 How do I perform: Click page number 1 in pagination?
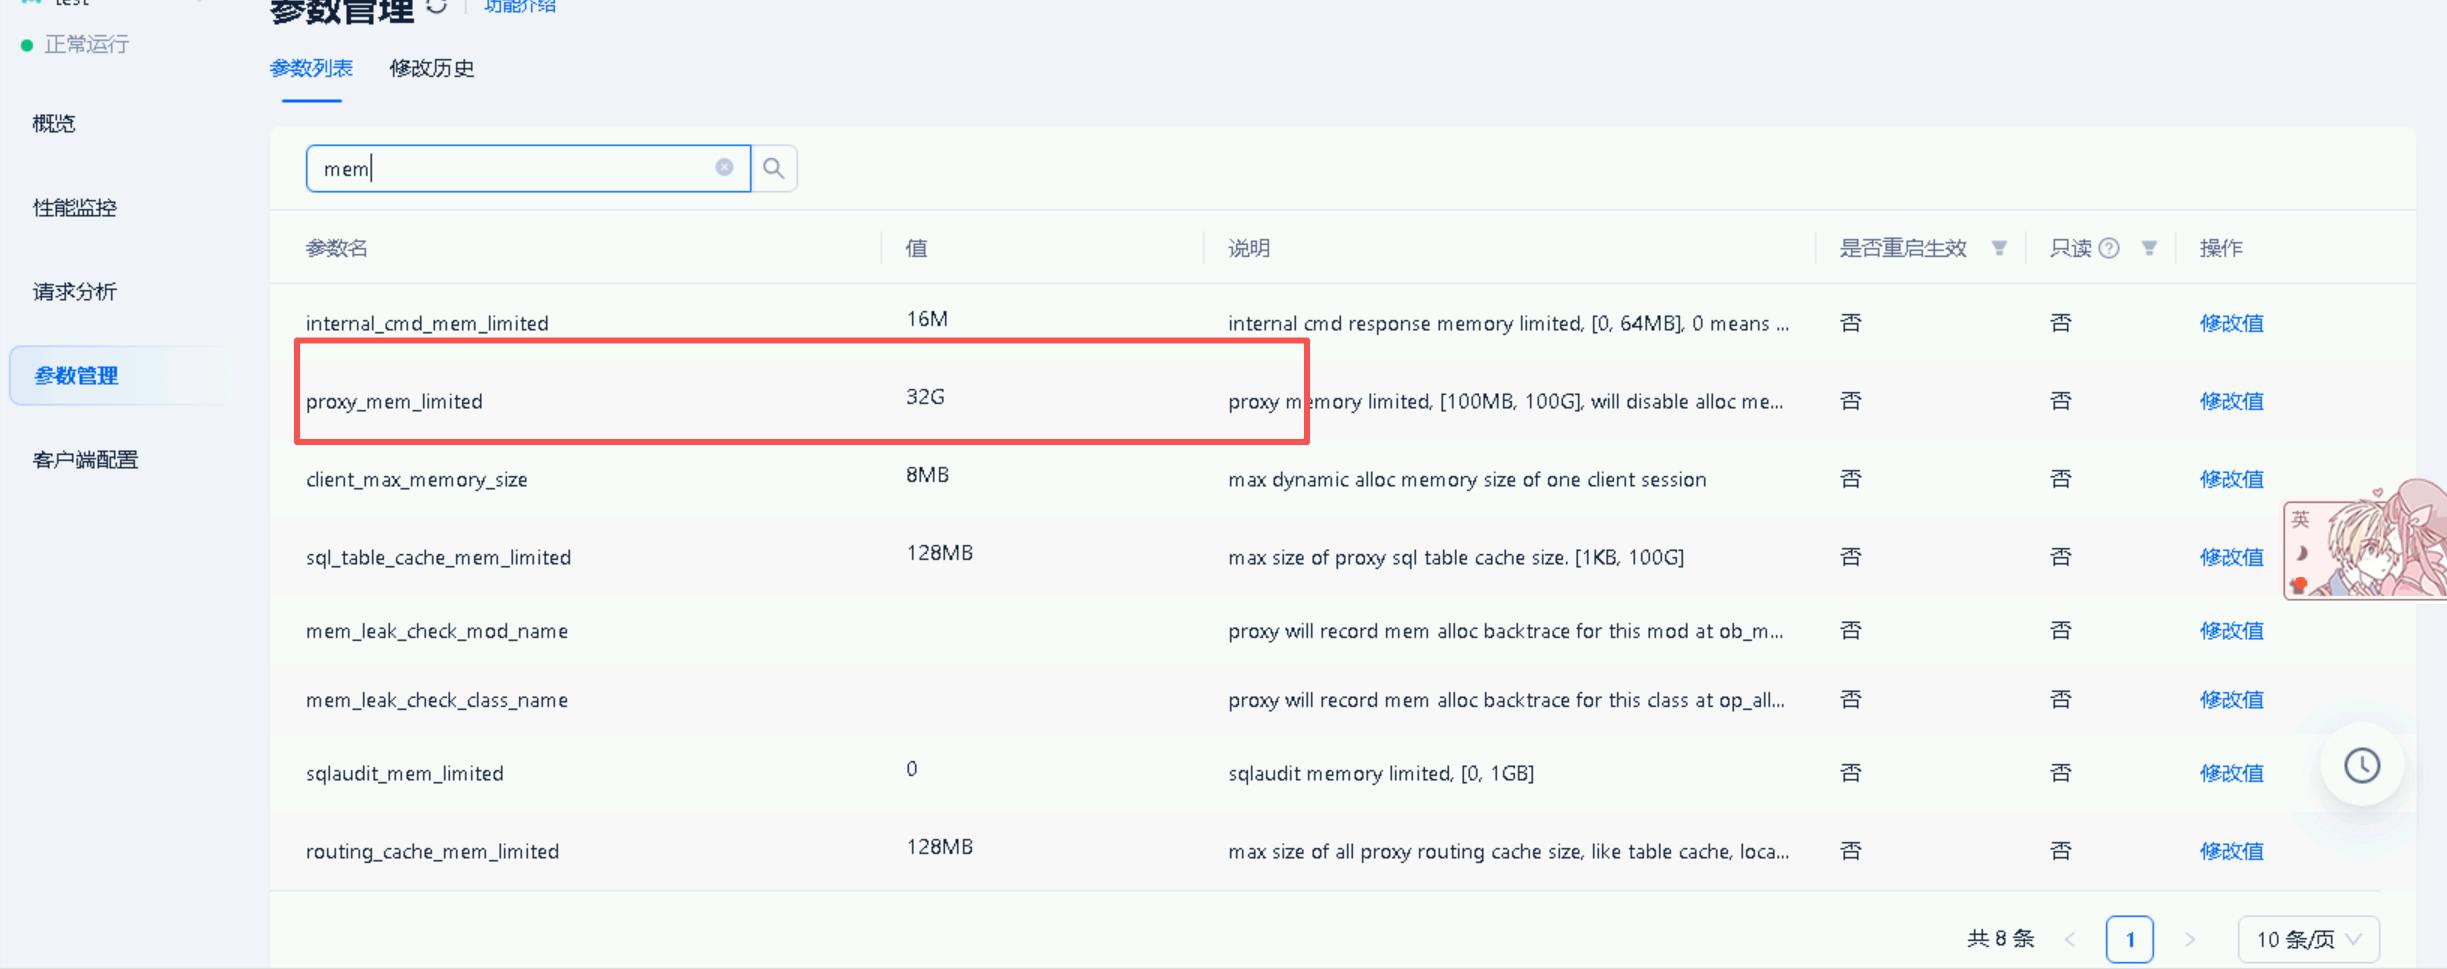(2129, 939)
